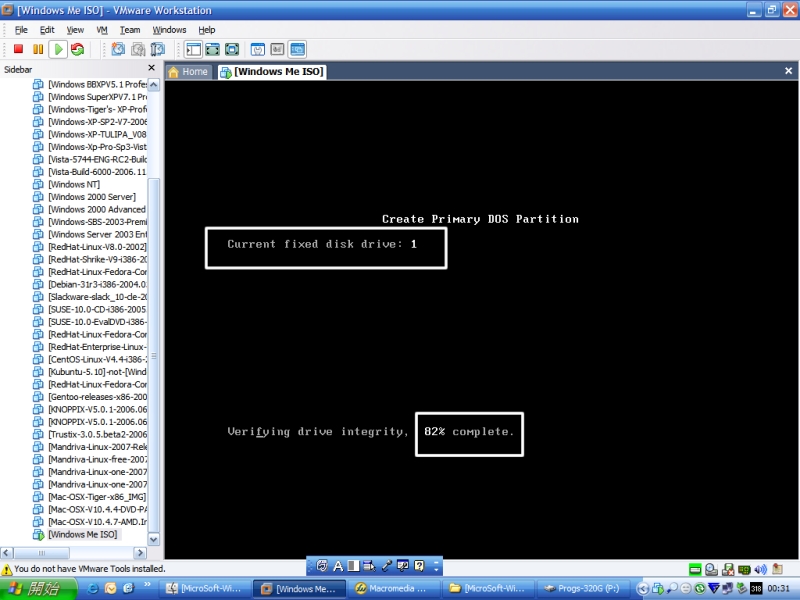Select the Console view toolbar icon
This screenshot has height=600, width=800.
pos(297,49)
